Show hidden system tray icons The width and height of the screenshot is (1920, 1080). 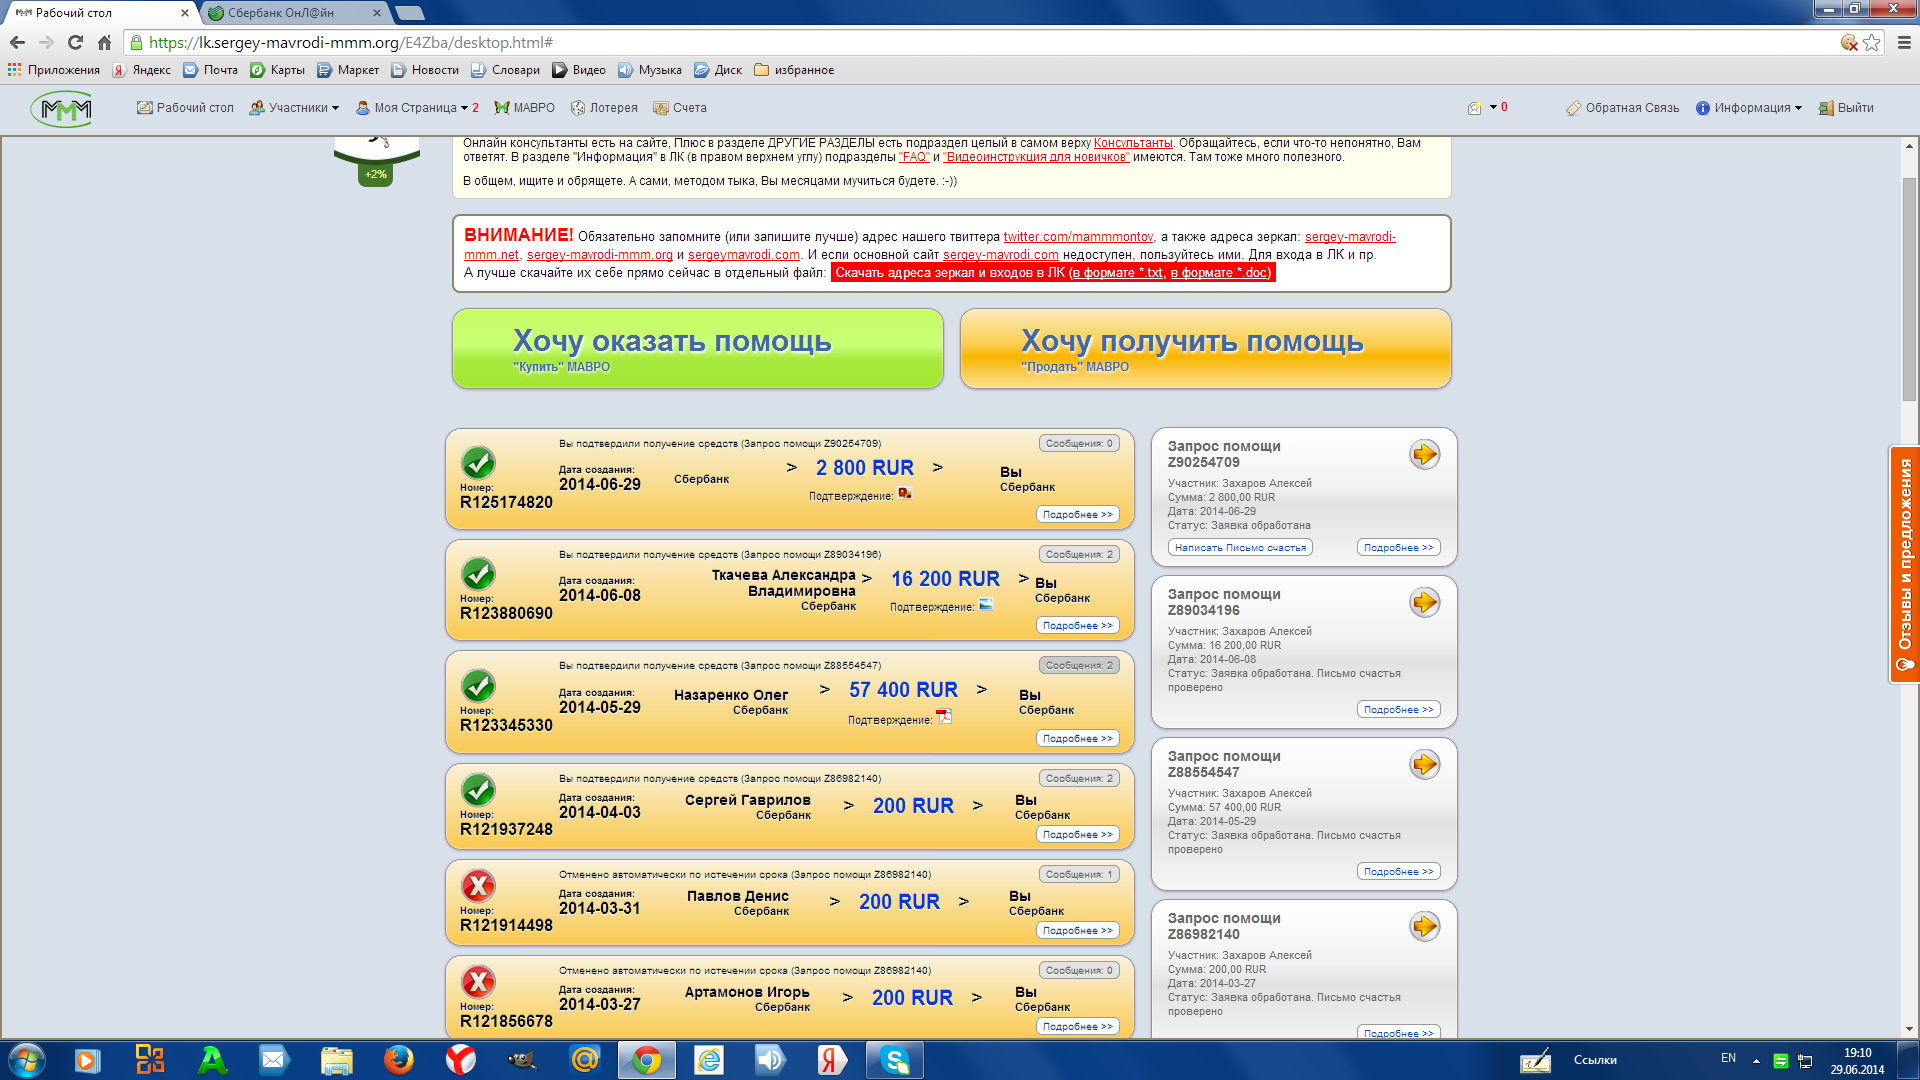(1756, 1060)
